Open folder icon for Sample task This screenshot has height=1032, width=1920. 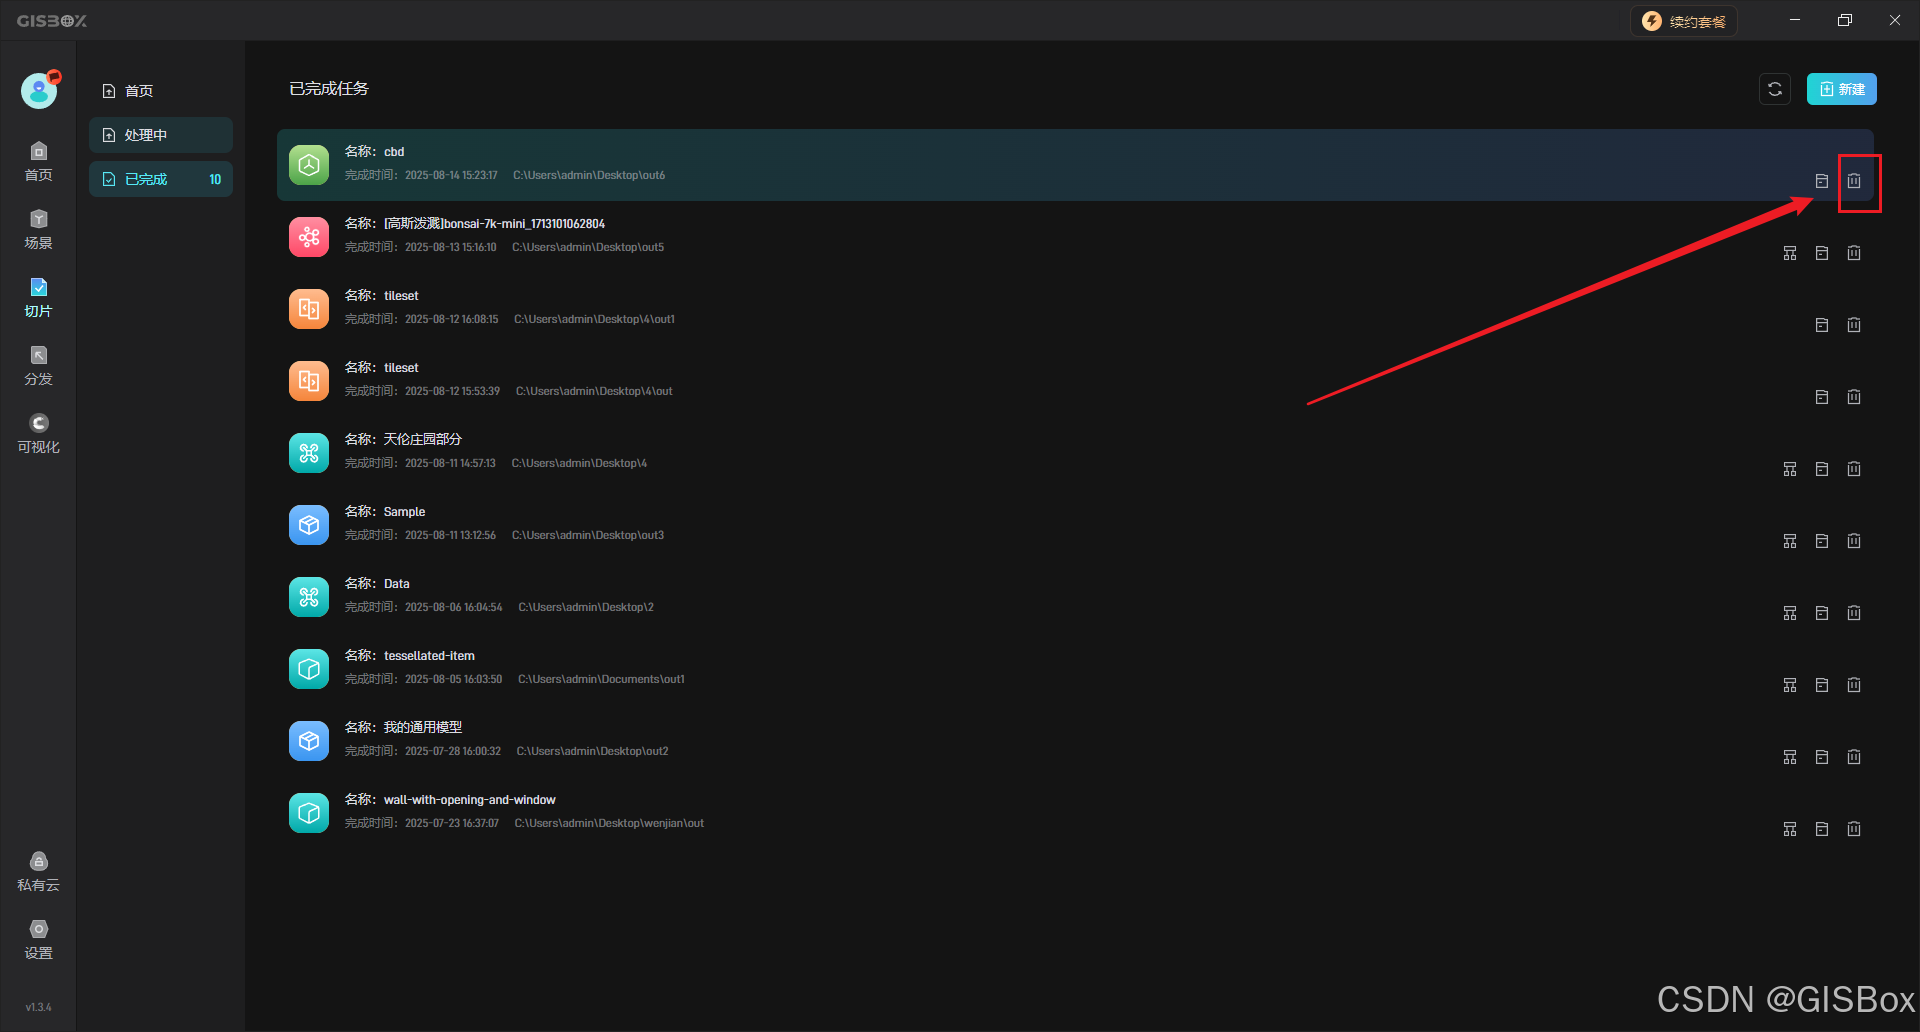coord(1822,541)
